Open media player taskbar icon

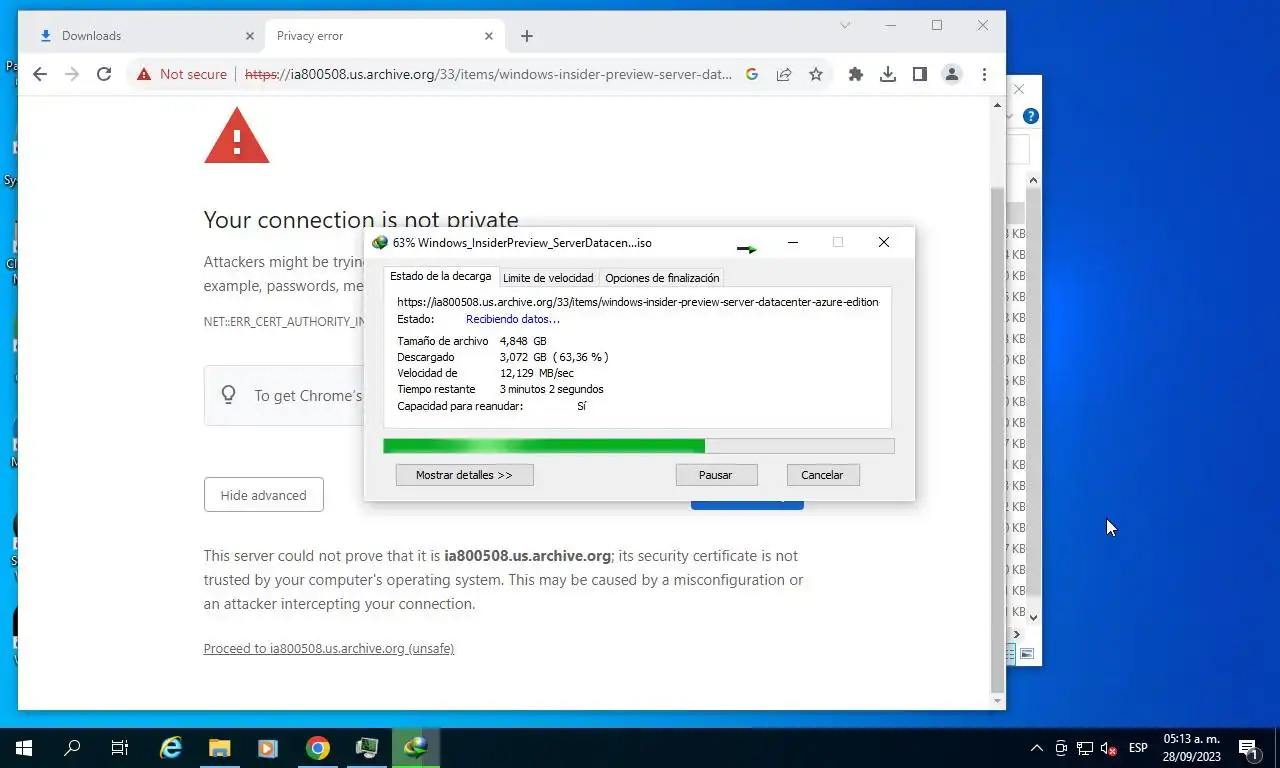pos(268,748)
